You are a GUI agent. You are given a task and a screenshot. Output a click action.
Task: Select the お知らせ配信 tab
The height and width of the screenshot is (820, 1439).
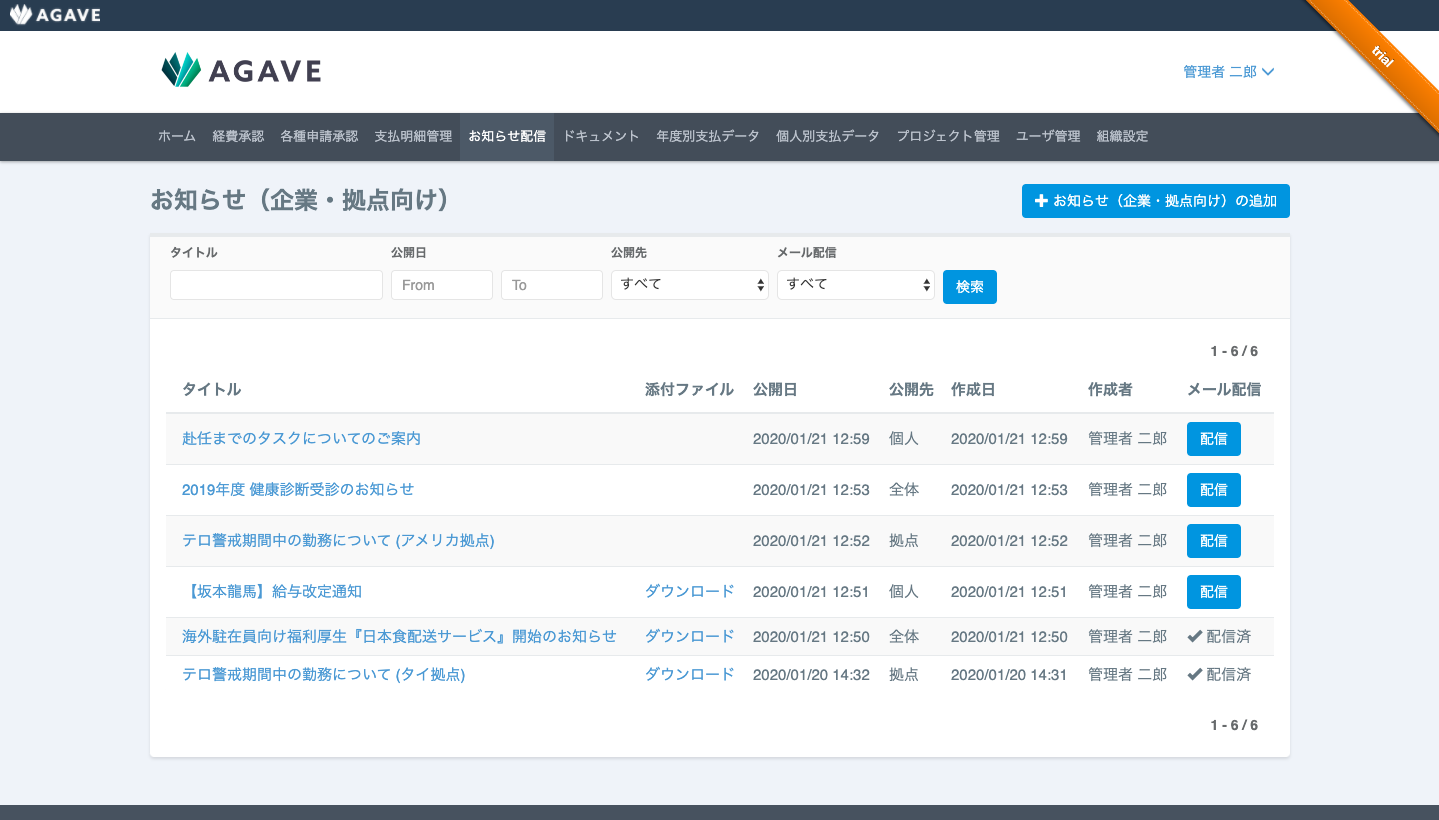pyautogui.click(x=507, y=136)
